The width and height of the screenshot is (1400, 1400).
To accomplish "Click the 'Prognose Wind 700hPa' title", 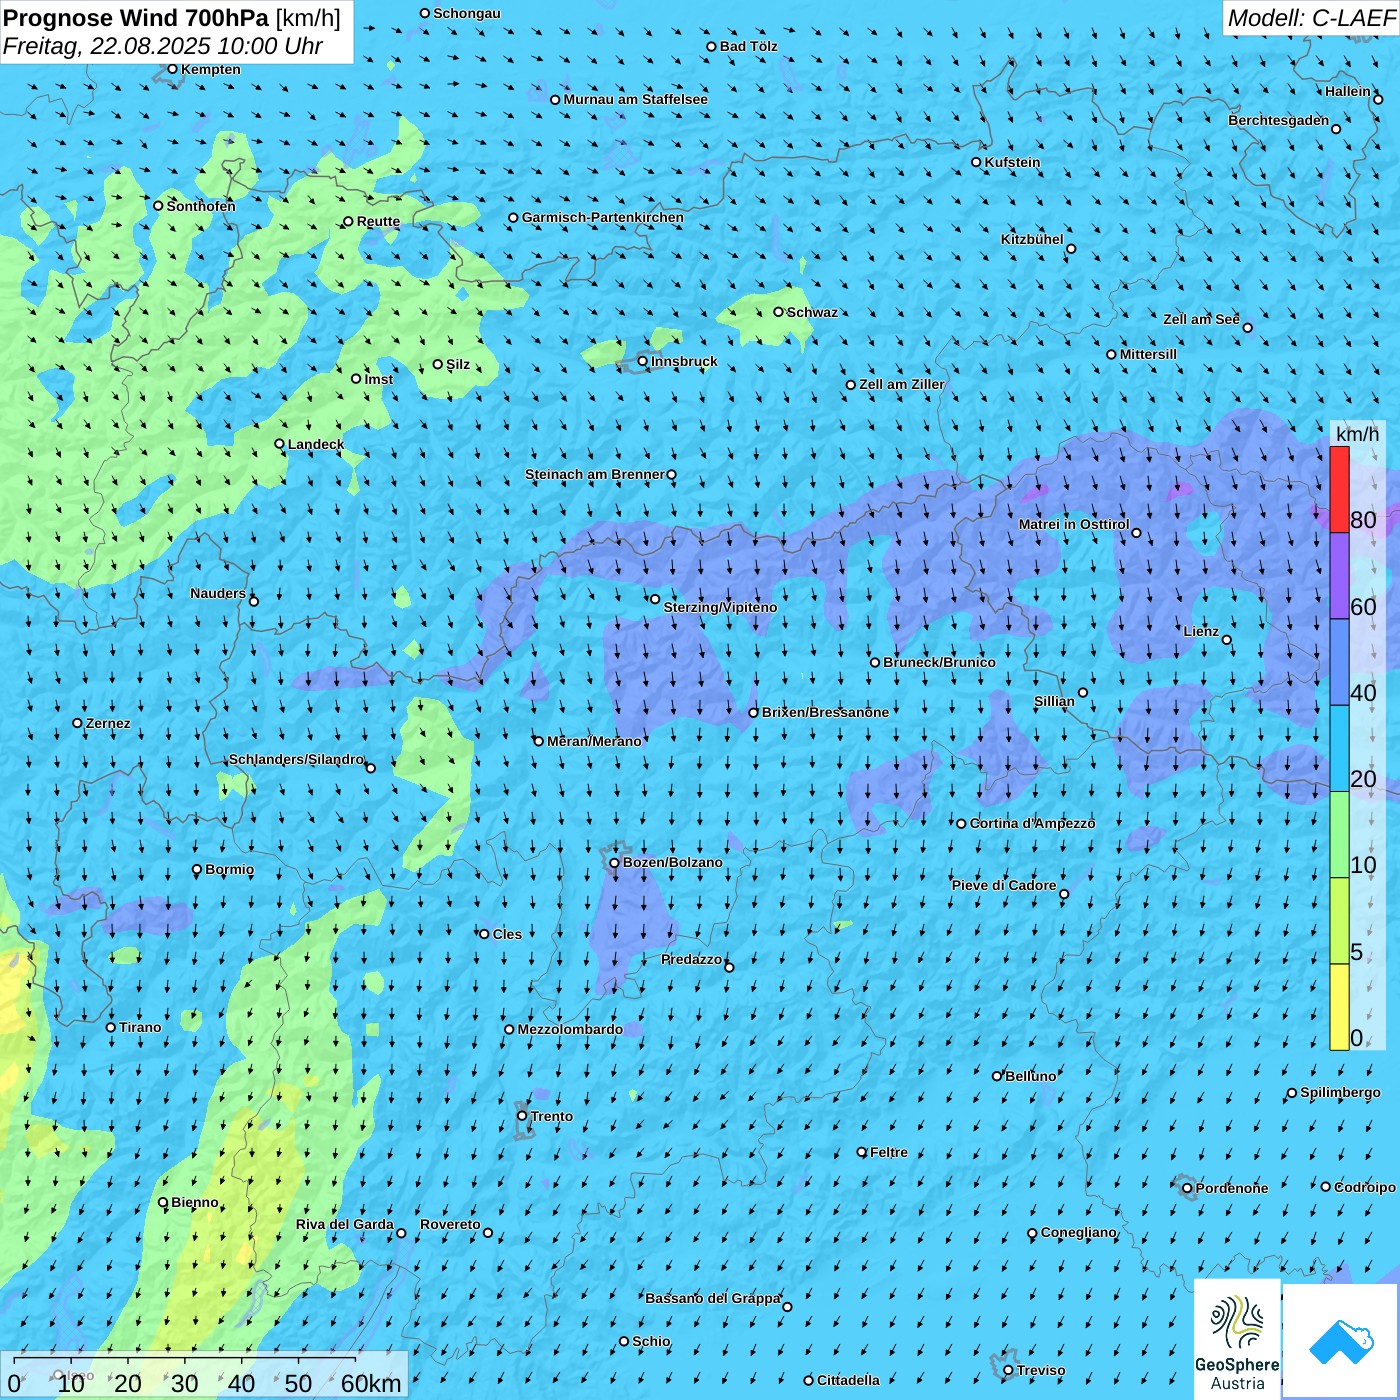I will coord(136,18).
